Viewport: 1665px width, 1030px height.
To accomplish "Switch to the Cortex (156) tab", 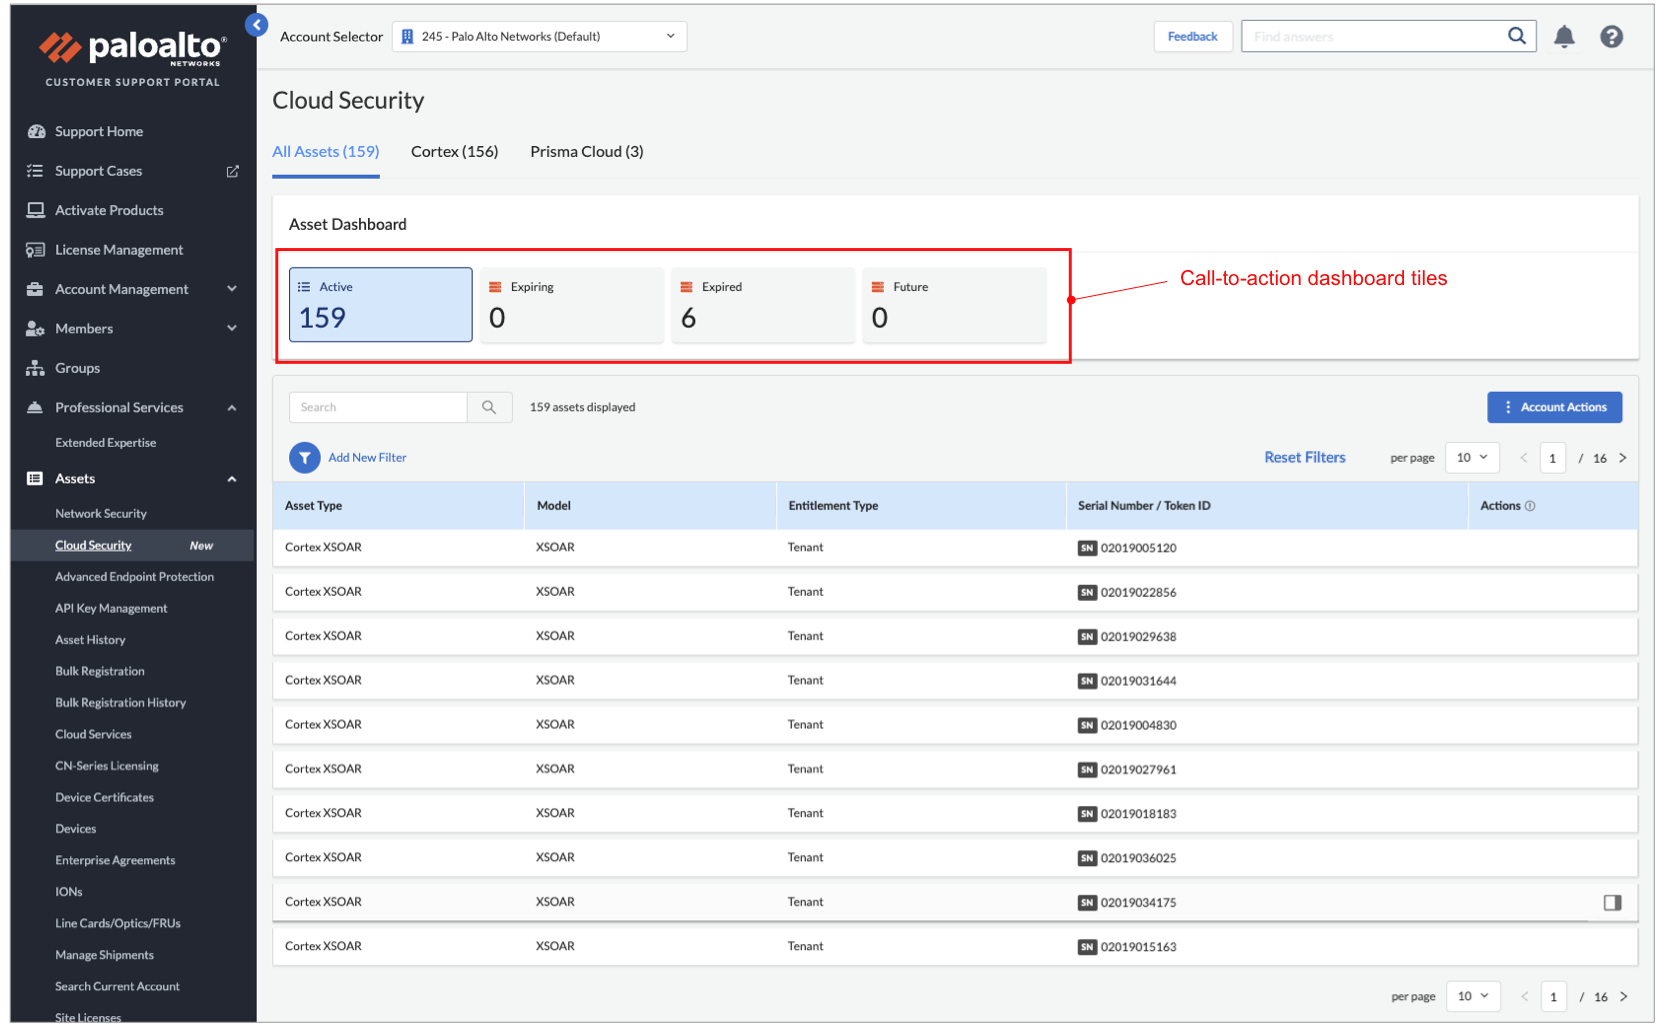I will pyautogui.click(x=454, y=152).
